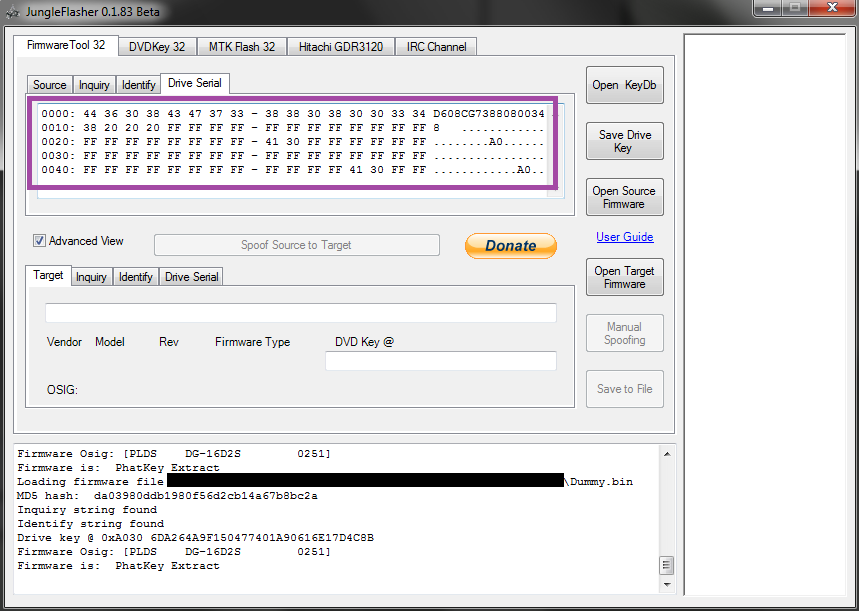The width and height of the screenshot is (859, 611).
Task: Click the log scrollbar up arrow
Action: click(667, 454)
